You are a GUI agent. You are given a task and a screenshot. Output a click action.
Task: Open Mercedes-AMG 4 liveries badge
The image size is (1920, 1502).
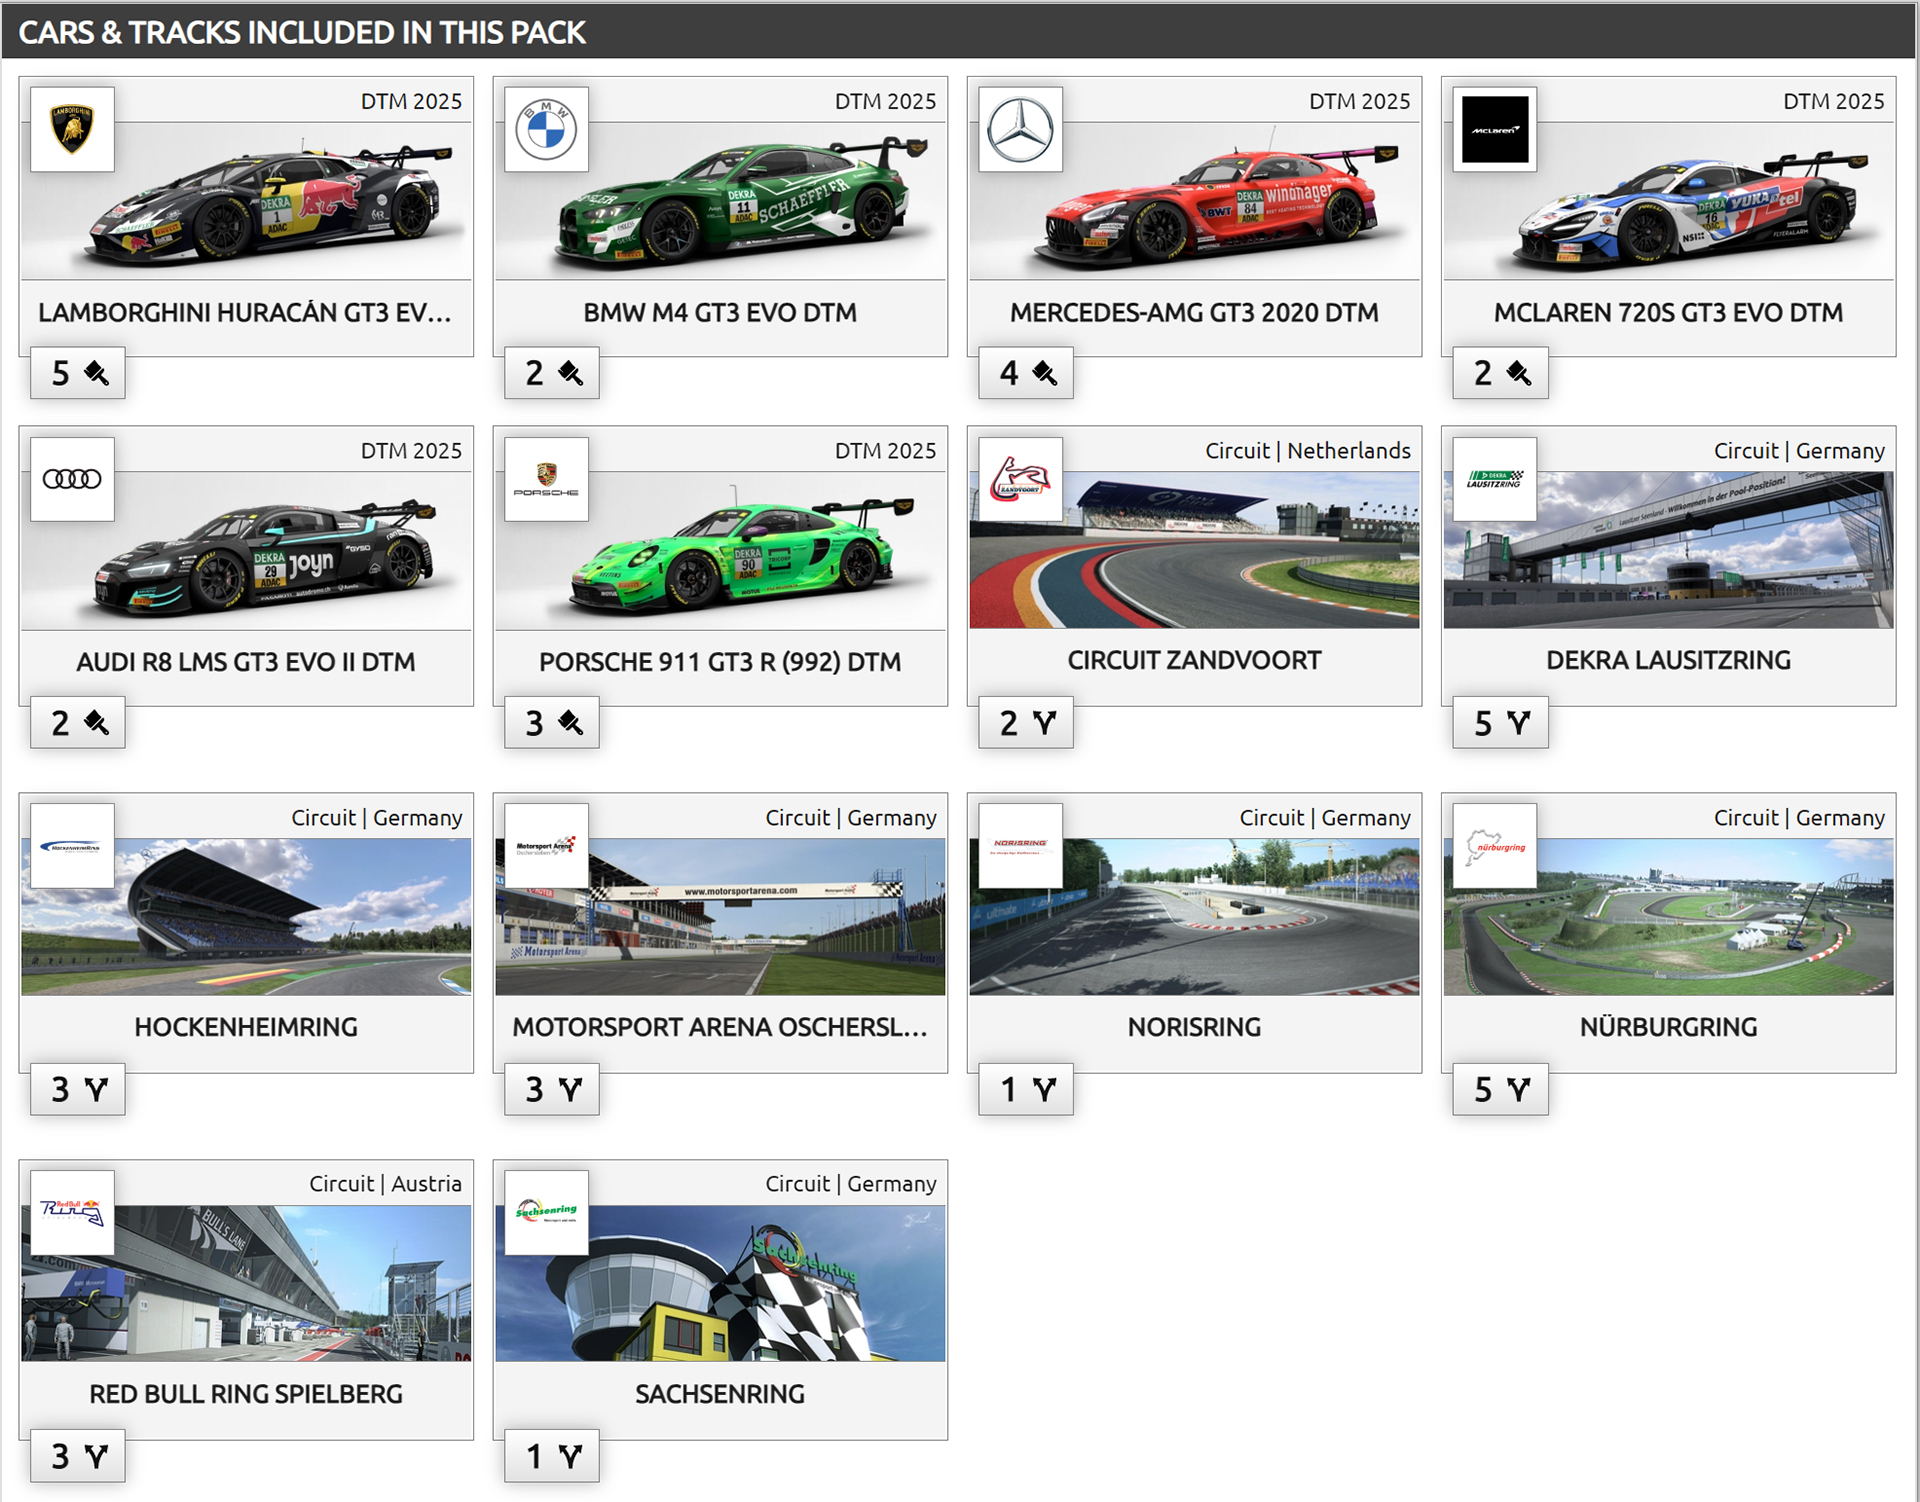click(x=1026, y=373)
